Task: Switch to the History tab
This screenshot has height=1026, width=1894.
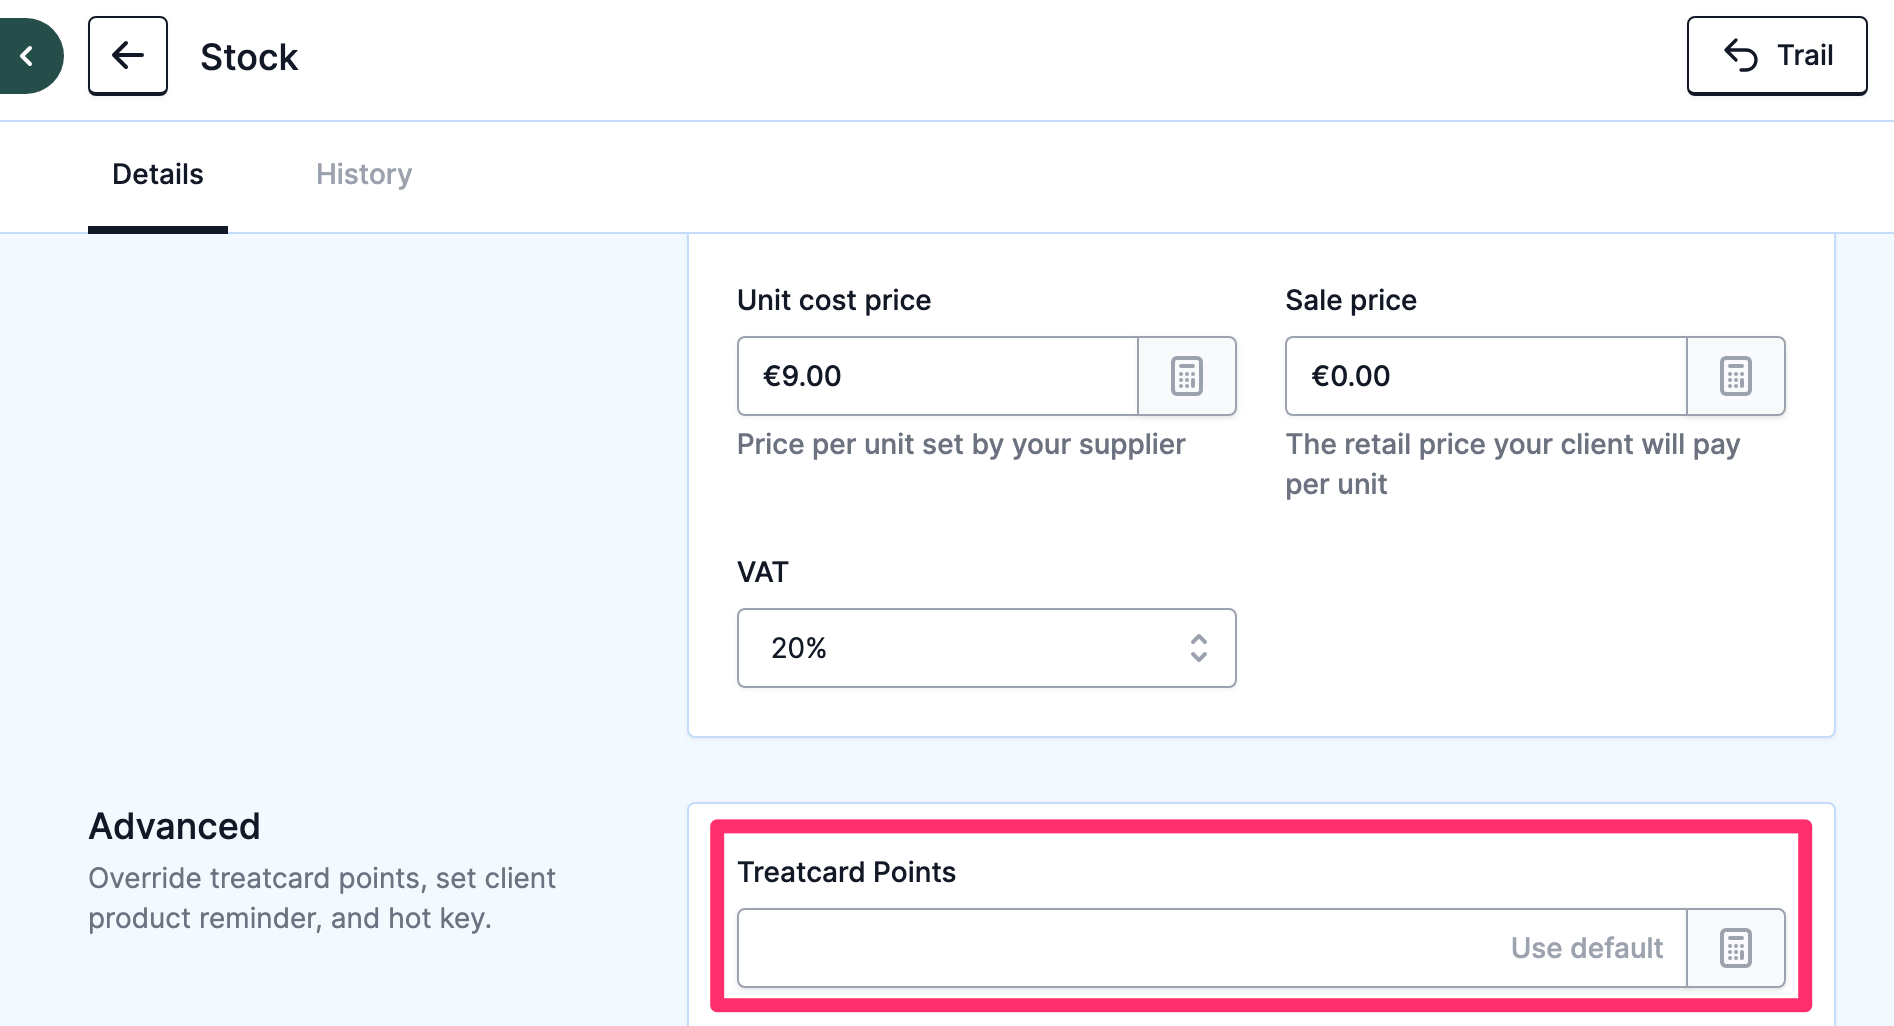Action: tap(364, 174)
